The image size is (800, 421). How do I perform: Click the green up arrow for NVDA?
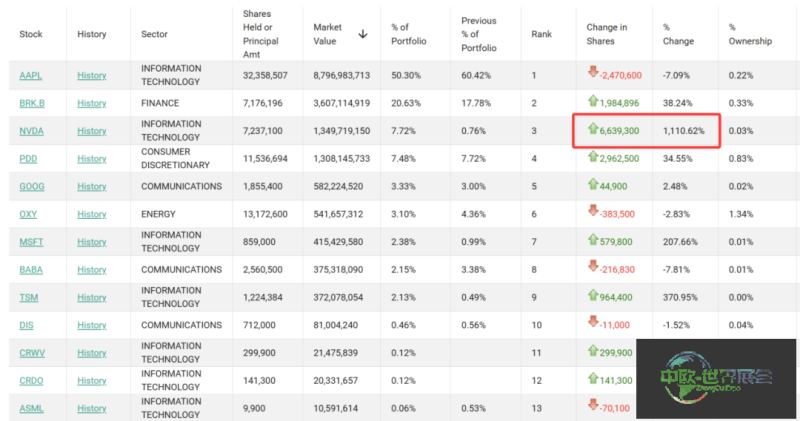point(593,128)
